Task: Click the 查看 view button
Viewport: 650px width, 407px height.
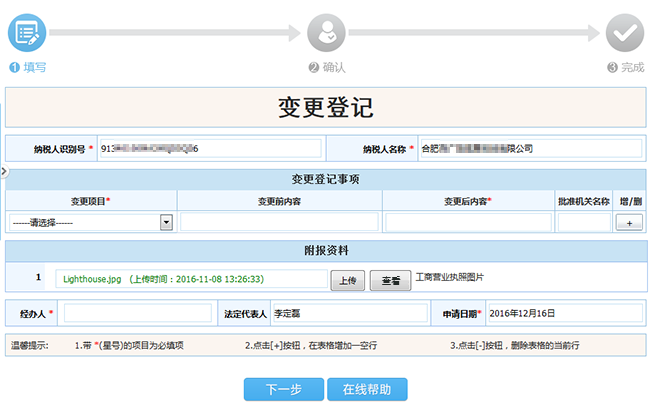Action: 390,281
